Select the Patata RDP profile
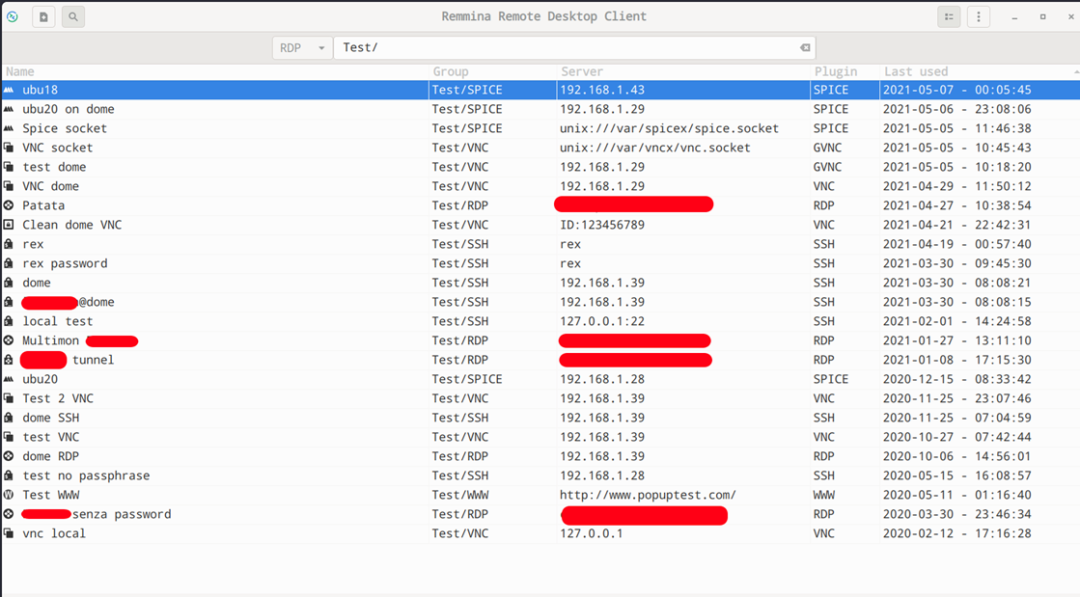 coord(43,205)
